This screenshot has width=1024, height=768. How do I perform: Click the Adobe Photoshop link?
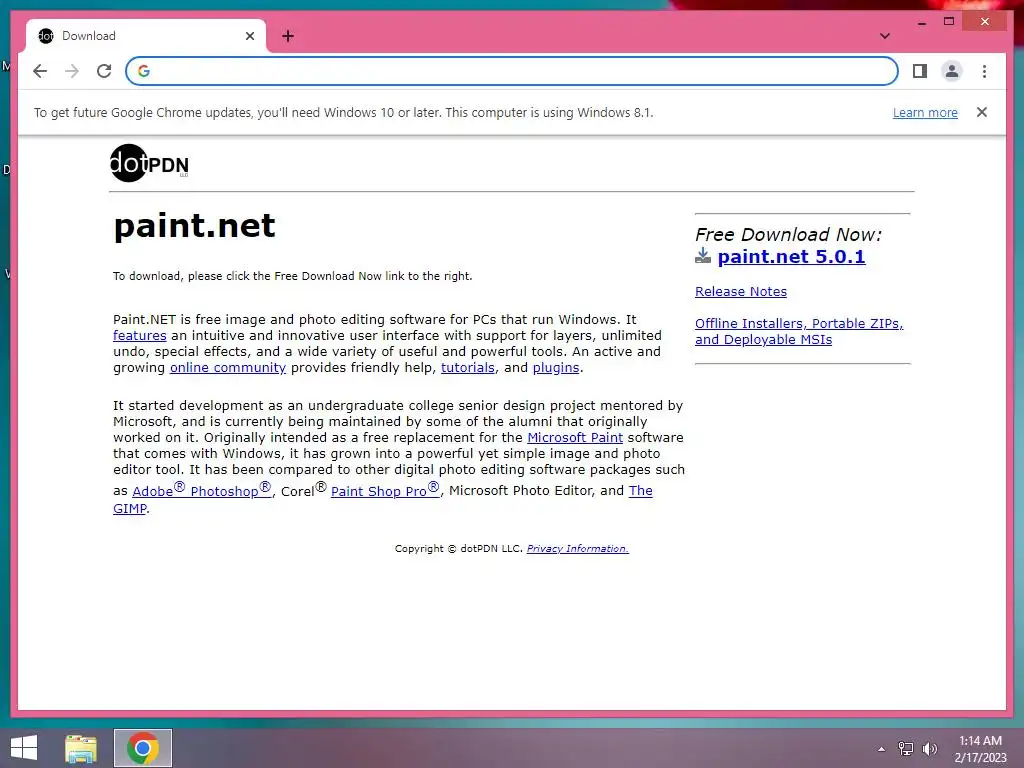(202, 490)
